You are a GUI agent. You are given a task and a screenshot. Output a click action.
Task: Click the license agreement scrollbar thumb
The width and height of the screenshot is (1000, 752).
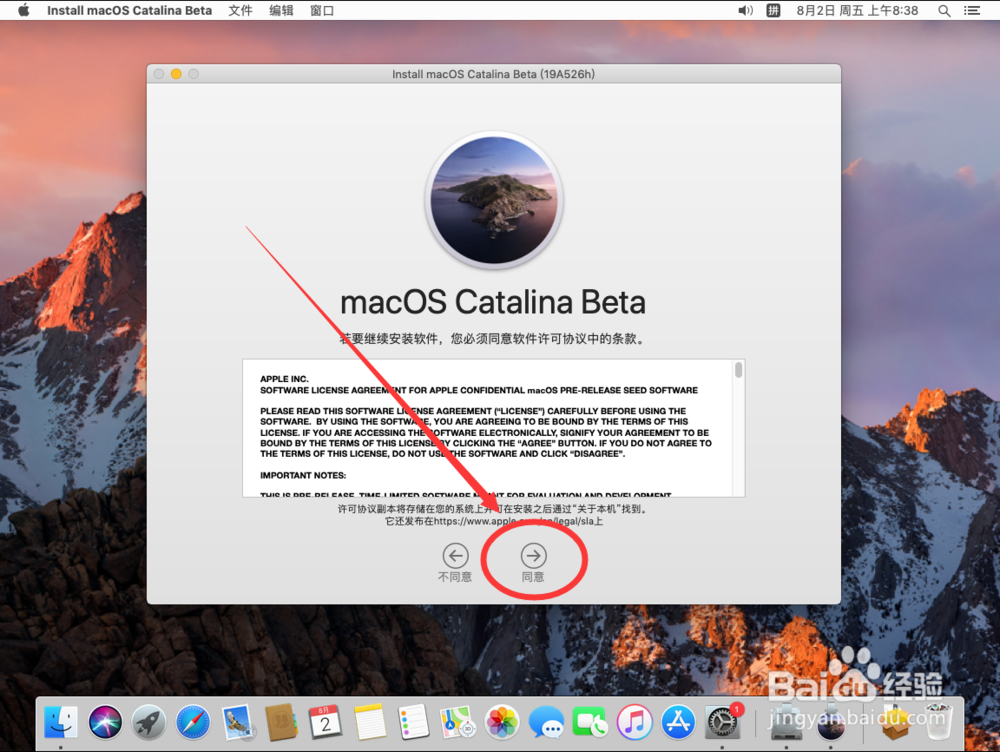(739, 370)
